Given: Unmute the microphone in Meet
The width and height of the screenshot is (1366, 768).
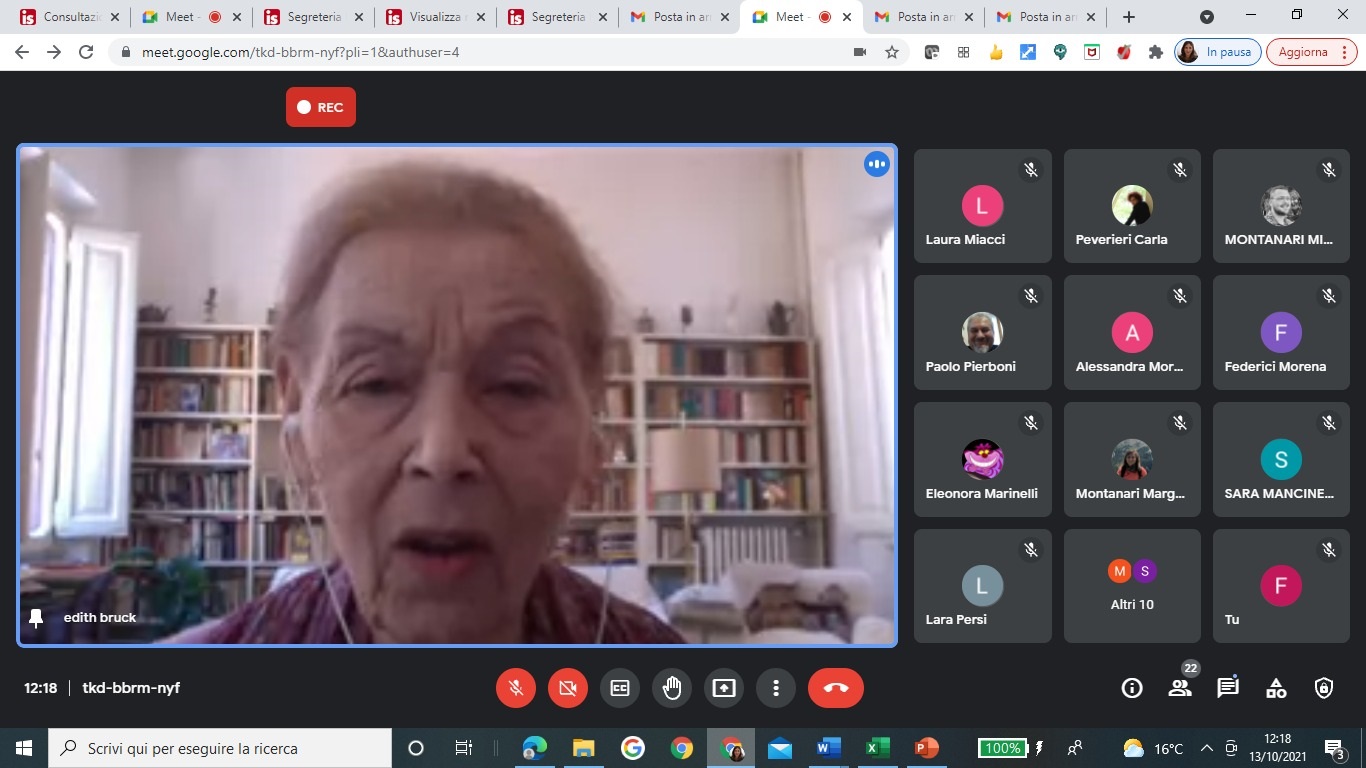Looking at the screenshot, I should [516, 688].
